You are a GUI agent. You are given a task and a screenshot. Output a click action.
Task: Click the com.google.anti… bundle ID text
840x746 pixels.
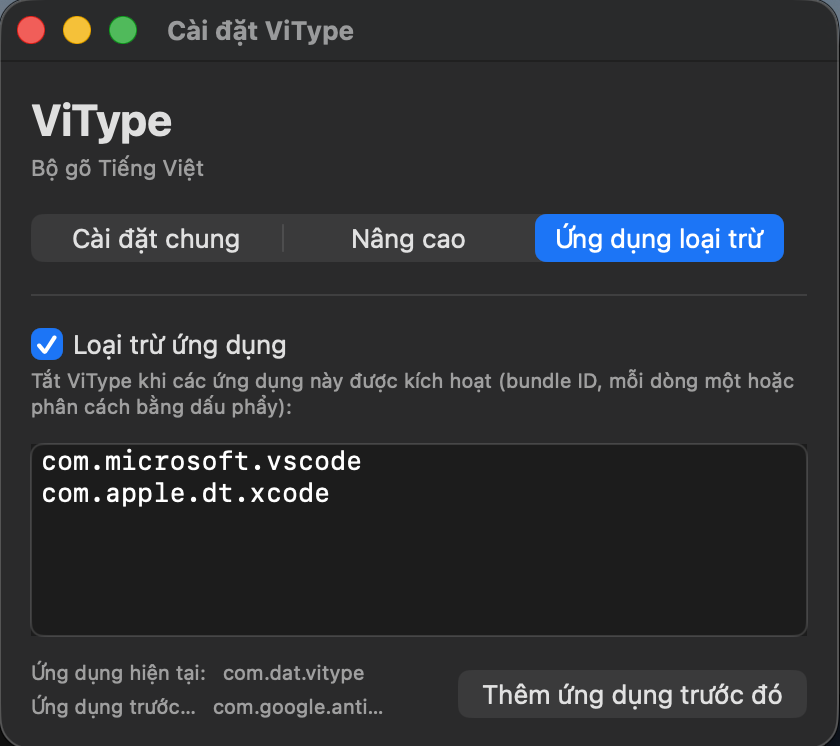click(x=295, y=707)
